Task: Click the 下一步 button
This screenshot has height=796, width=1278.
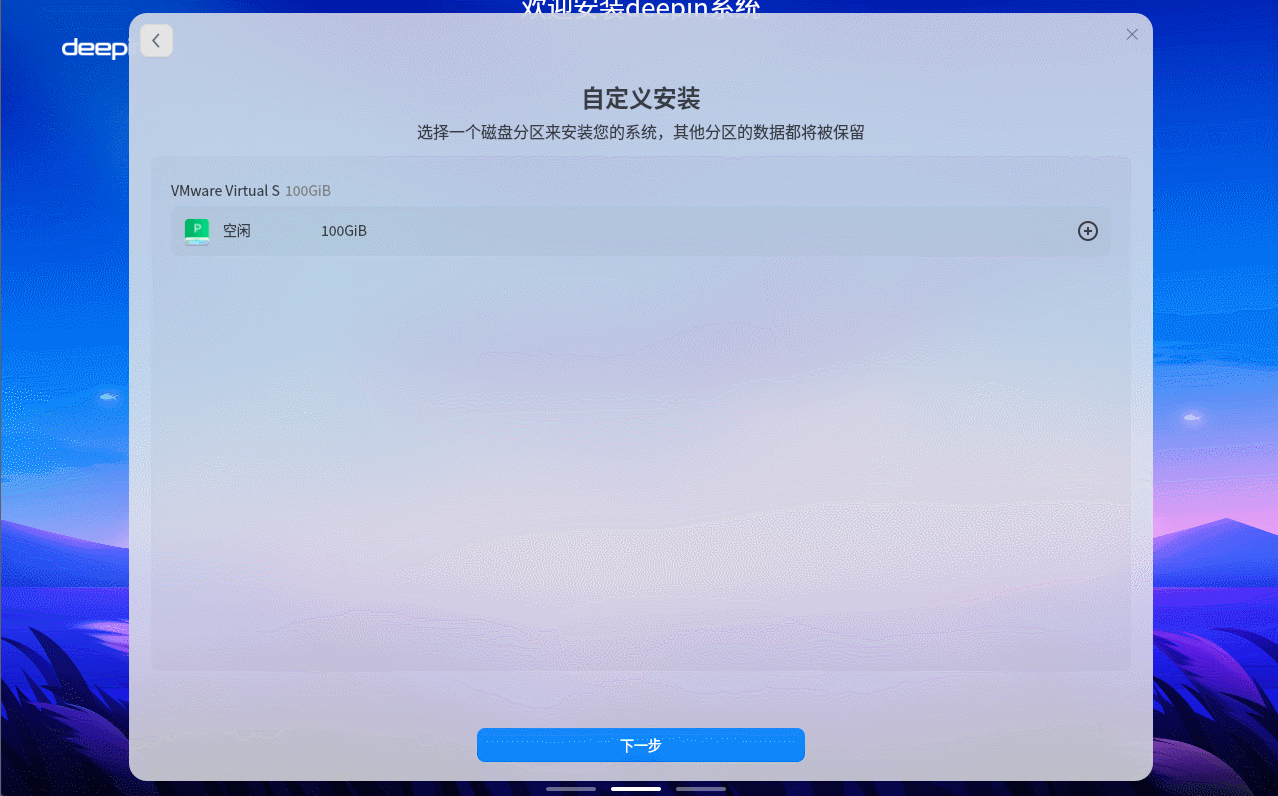Action: coord(640,745)
